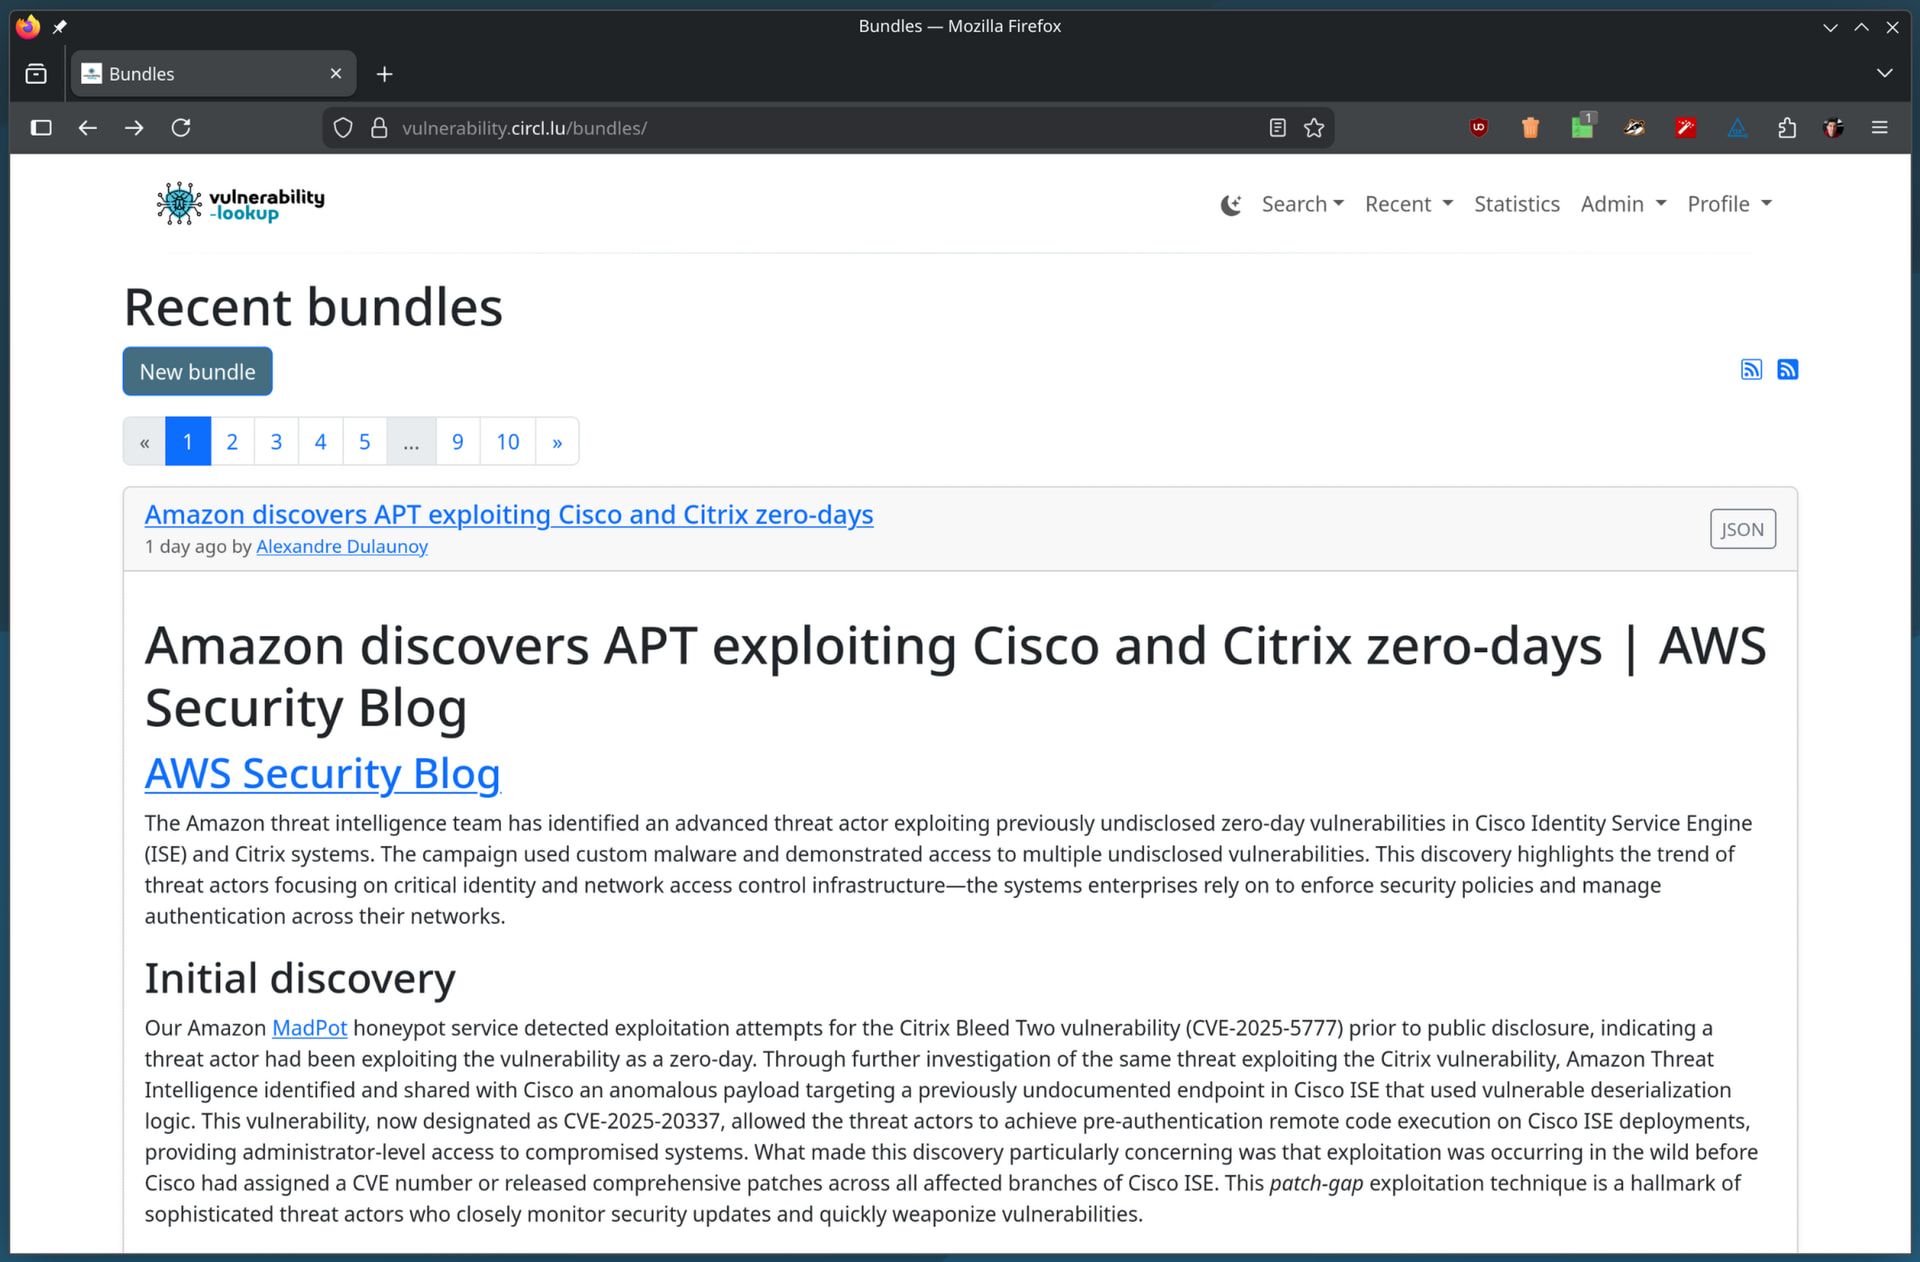
Task: Click the Firefox reader view icon
Action: click(1277, 128)
